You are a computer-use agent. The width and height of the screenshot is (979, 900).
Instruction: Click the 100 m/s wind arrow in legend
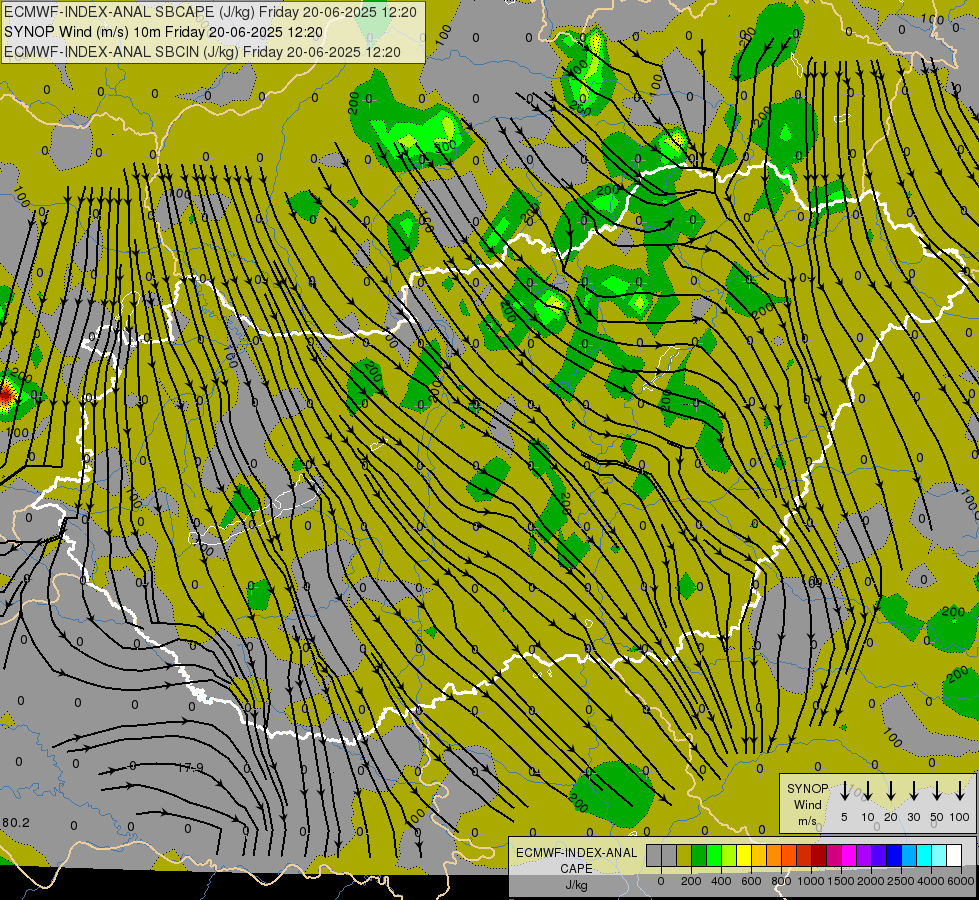click(960, 791)
